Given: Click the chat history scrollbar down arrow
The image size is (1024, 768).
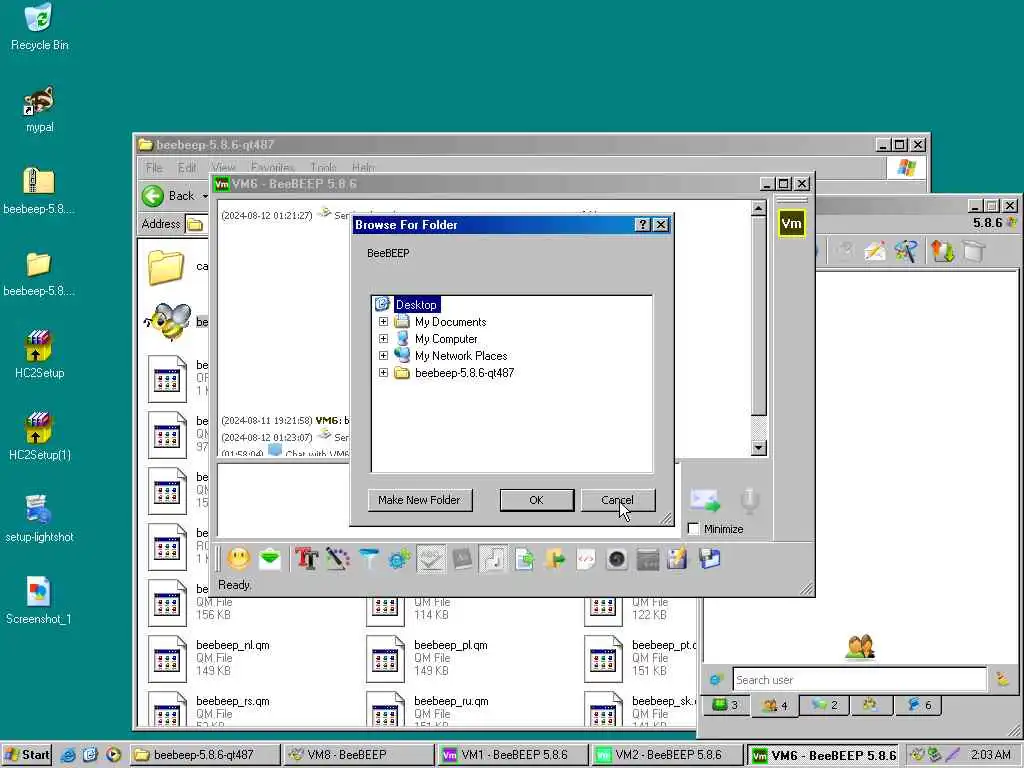Looking at the screenshot, I should (758, 448).
